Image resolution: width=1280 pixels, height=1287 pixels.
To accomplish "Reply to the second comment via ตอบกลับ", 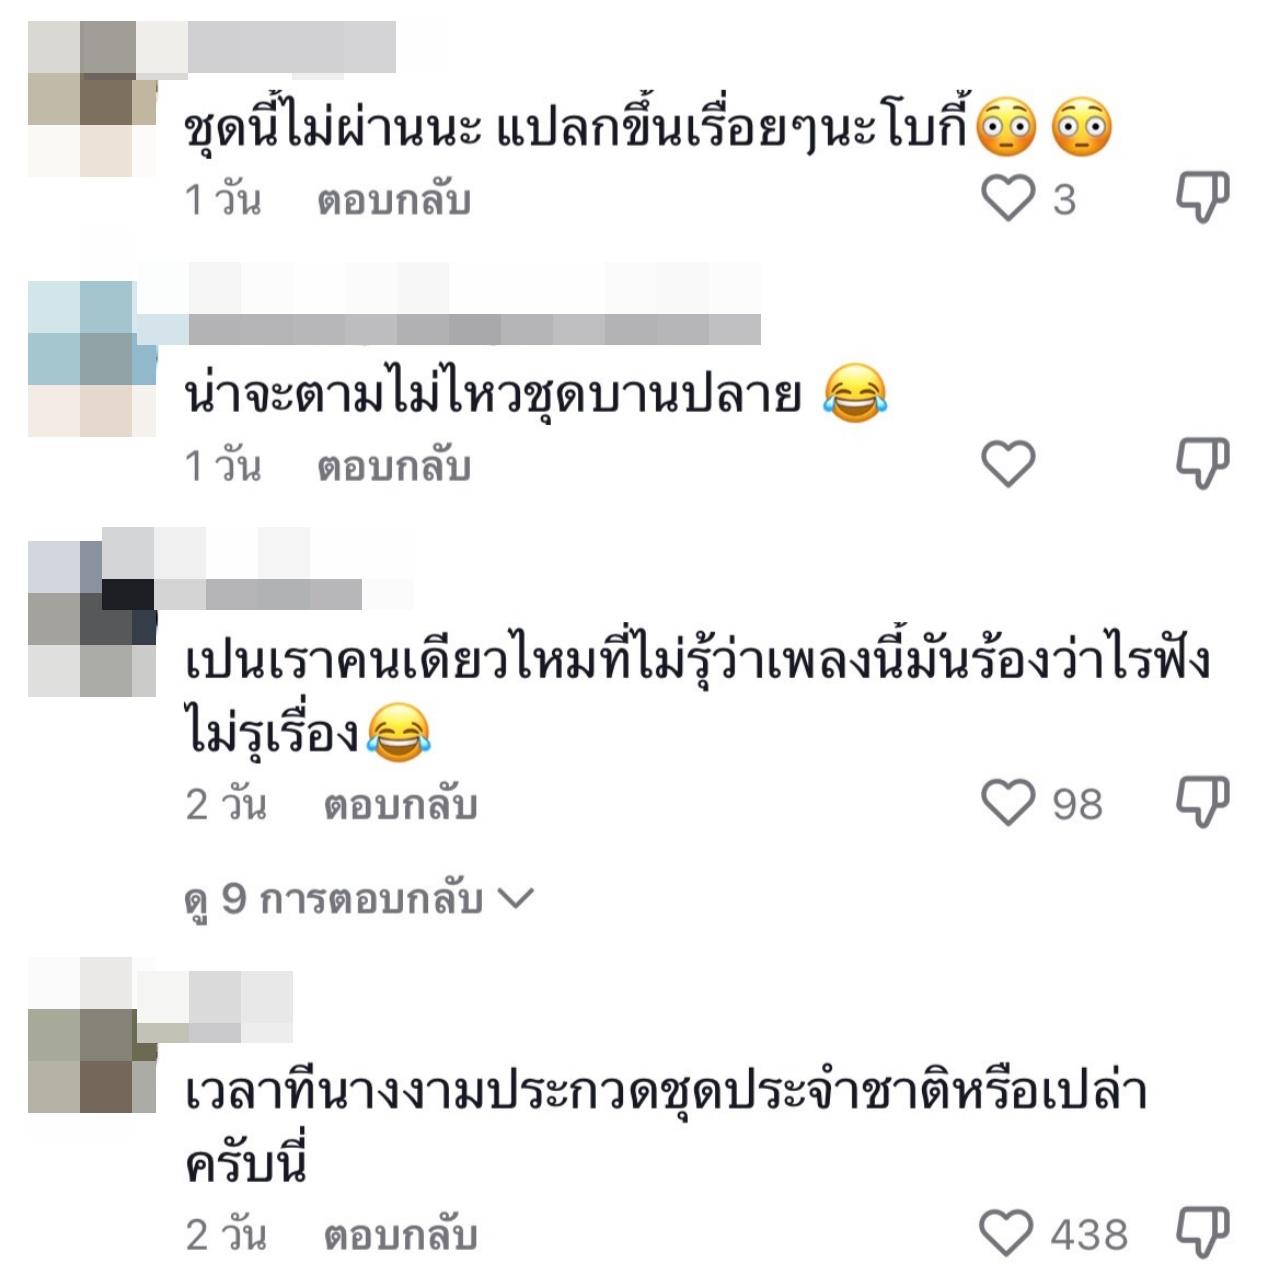I will tap(394, 466).
